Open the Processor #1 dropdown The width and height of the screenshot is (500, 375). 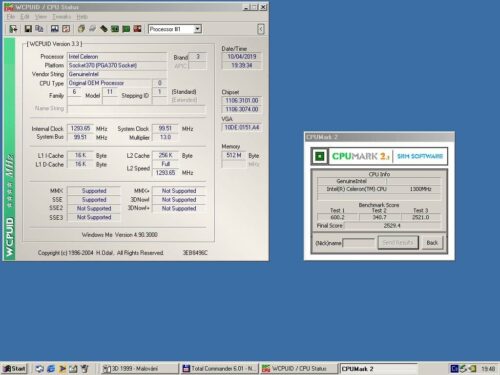(197, 29)
